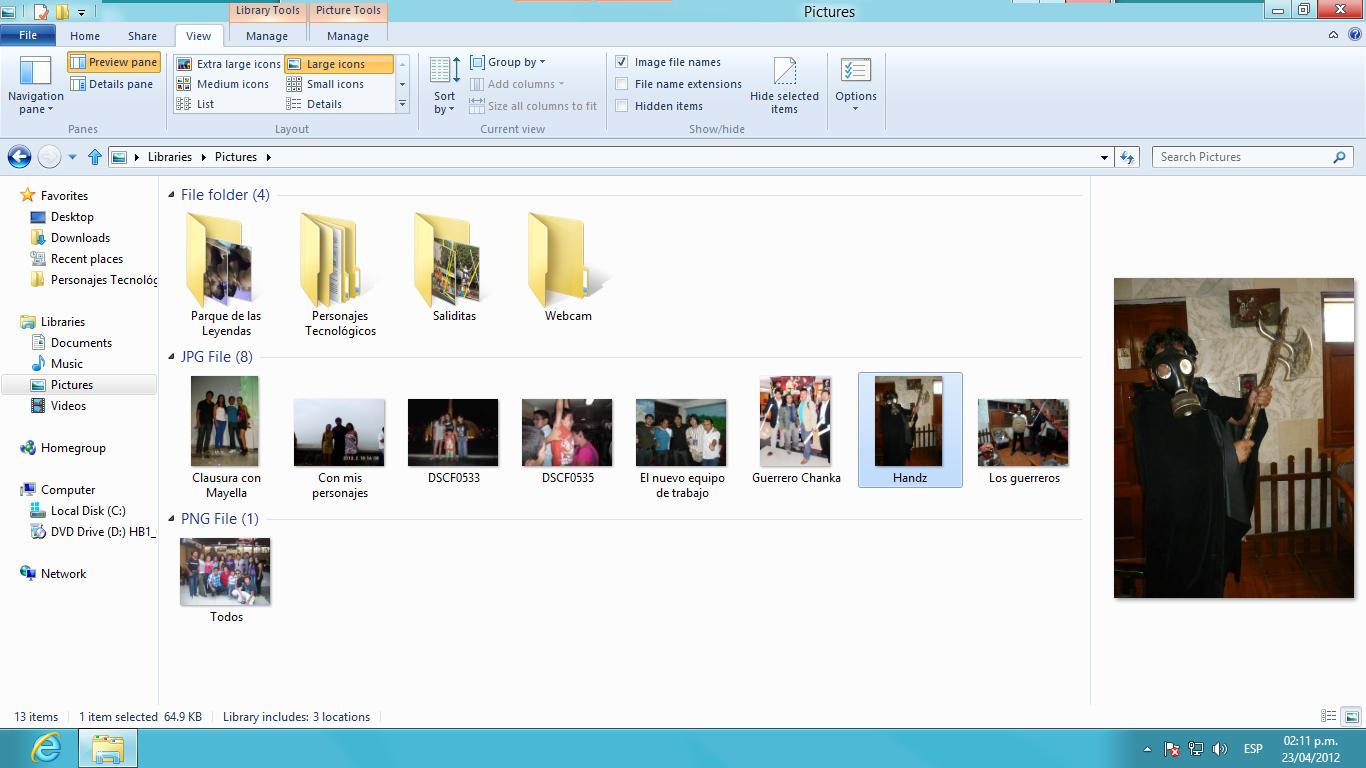The height and width of the screenshot is (768, 1366).
Task: Click the Details pane button
Action: click(x=112, y=84)
